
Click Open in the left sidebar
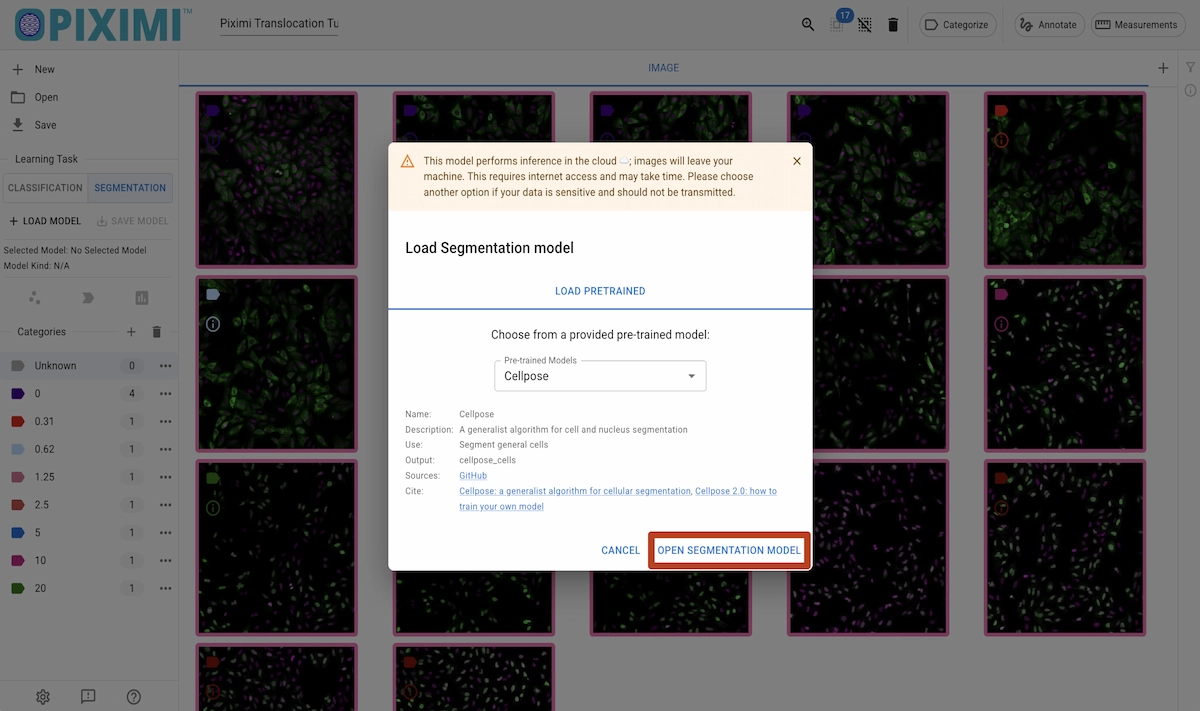(x=89, y=97)
